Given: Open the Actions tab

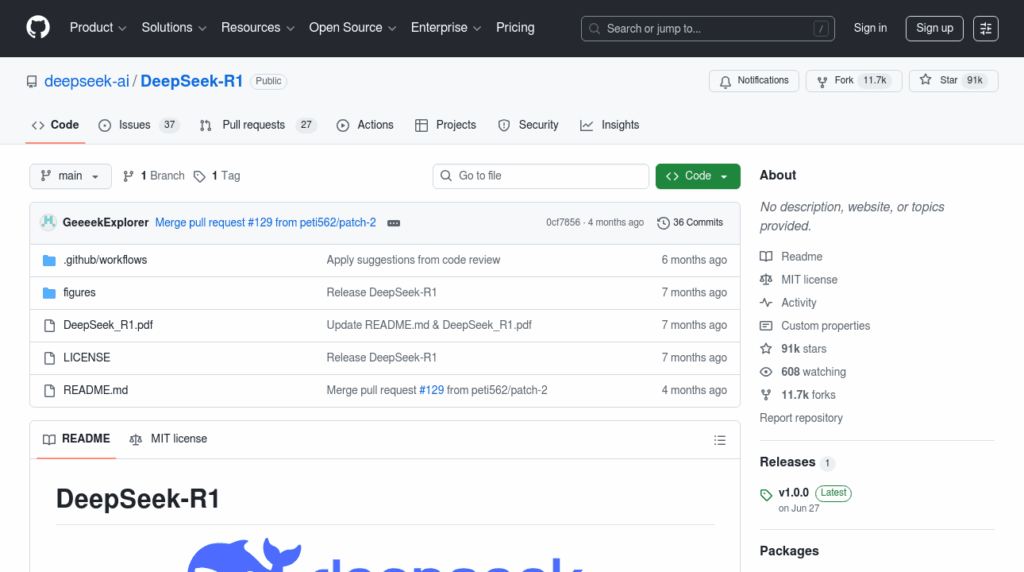Looking at the screenshot, I should coord(365,125).
